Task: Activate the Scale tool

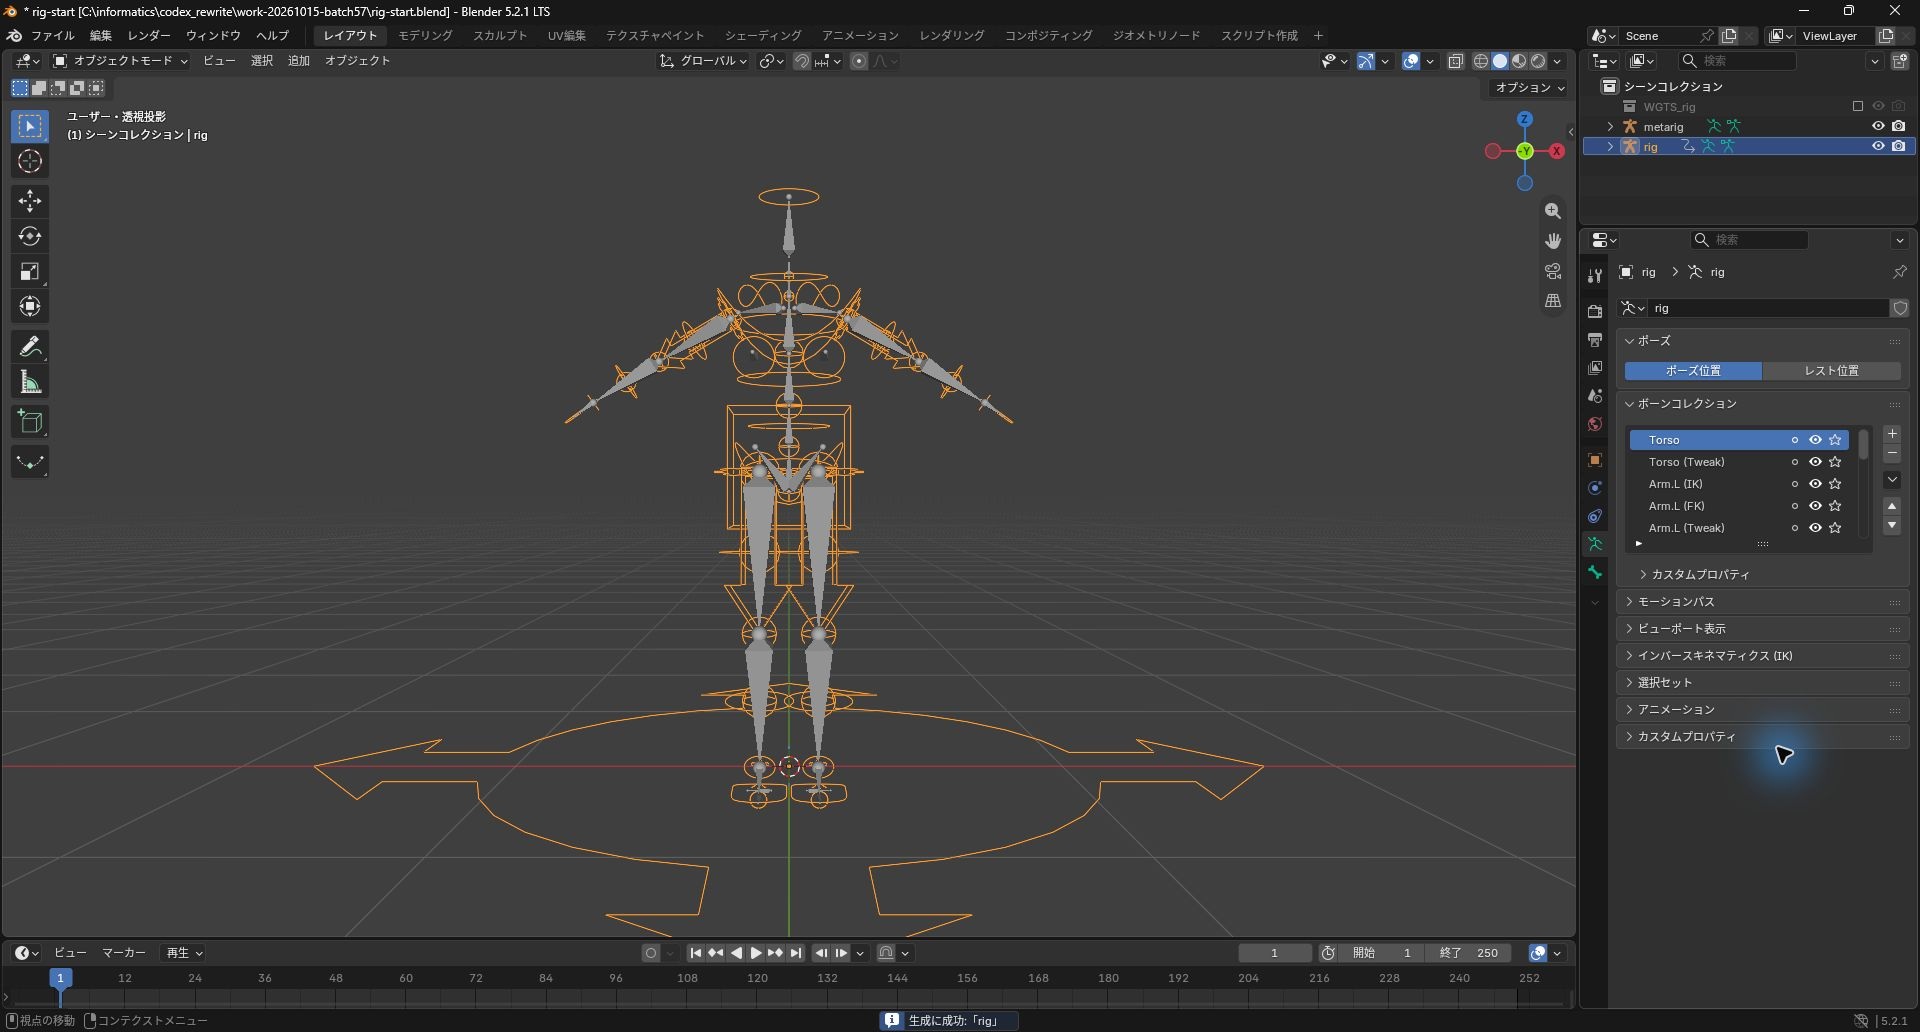Action: click(x=30, y=271)
